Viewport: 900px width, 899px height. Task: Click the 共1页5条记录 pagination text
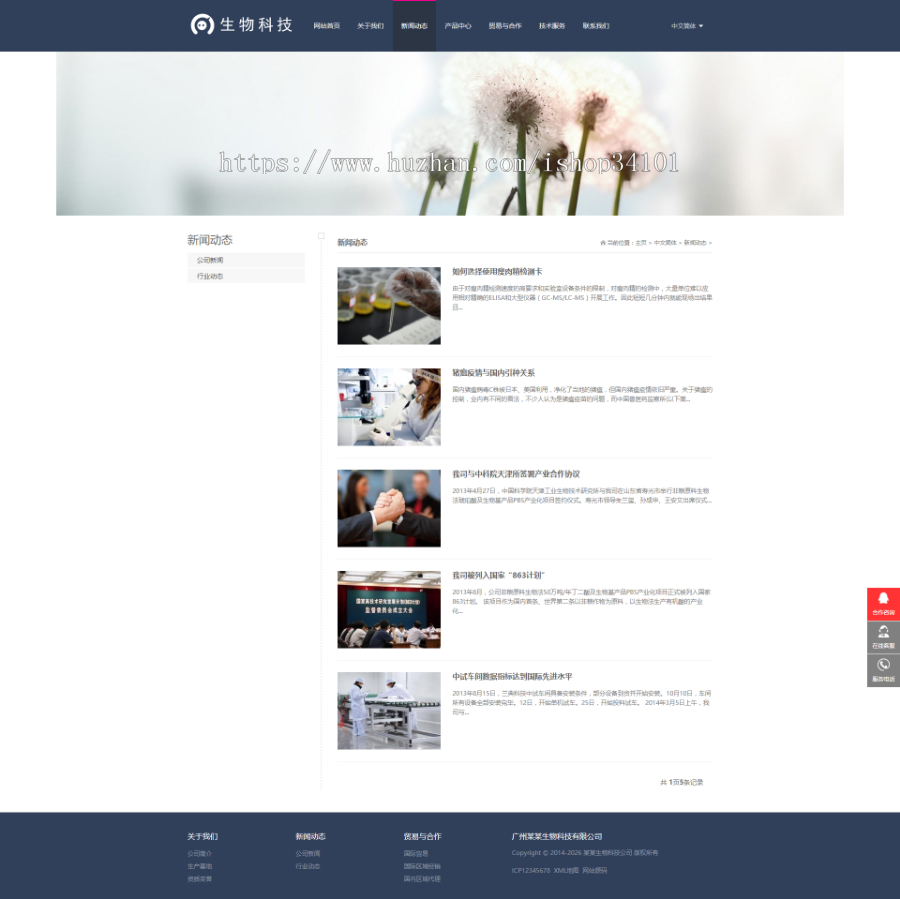click(682, 782)
